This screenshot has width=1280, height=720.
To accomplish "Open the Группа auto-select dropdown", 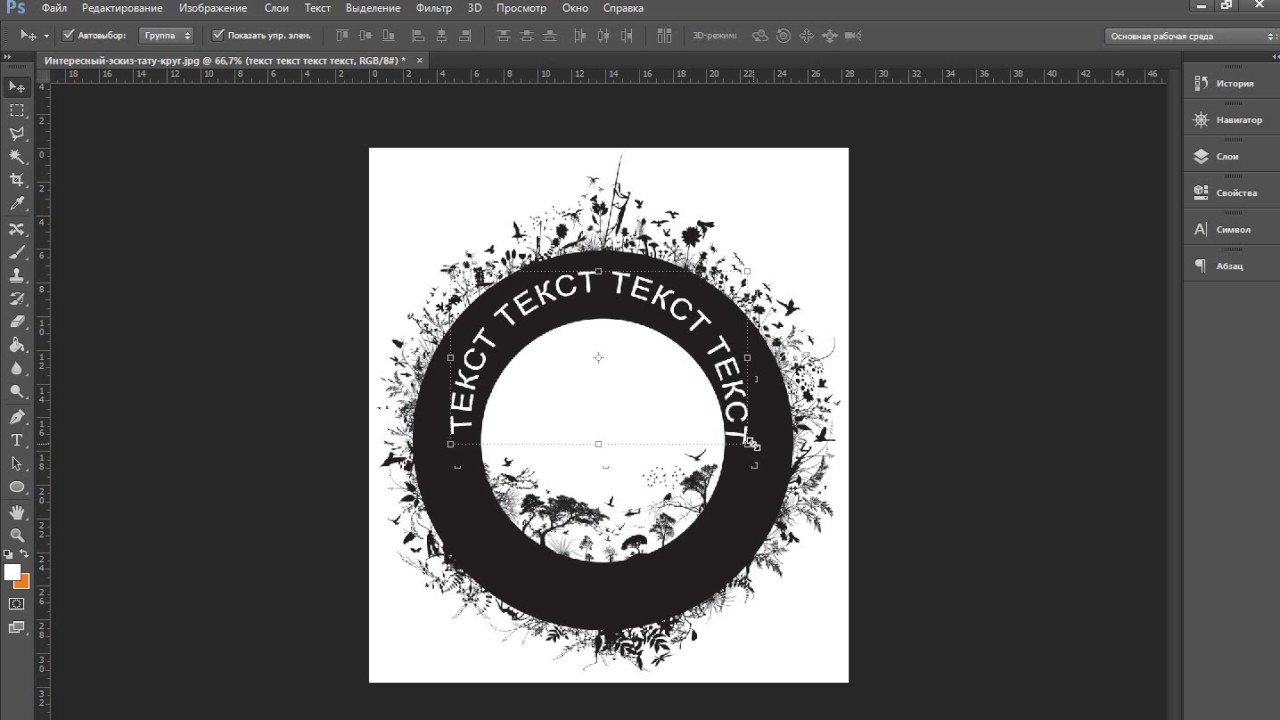I will (166, 35).
